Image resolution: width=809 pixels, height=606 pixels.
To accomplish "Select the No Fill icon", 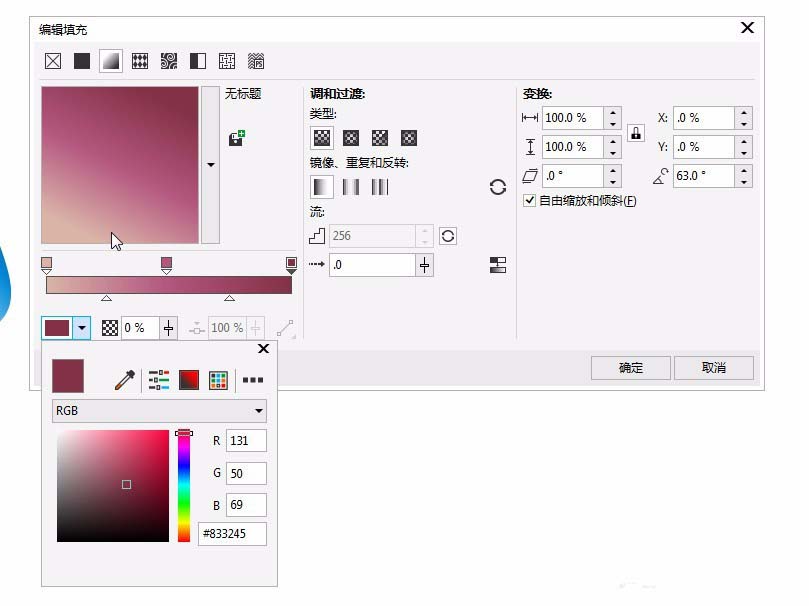I will point(53,61).
